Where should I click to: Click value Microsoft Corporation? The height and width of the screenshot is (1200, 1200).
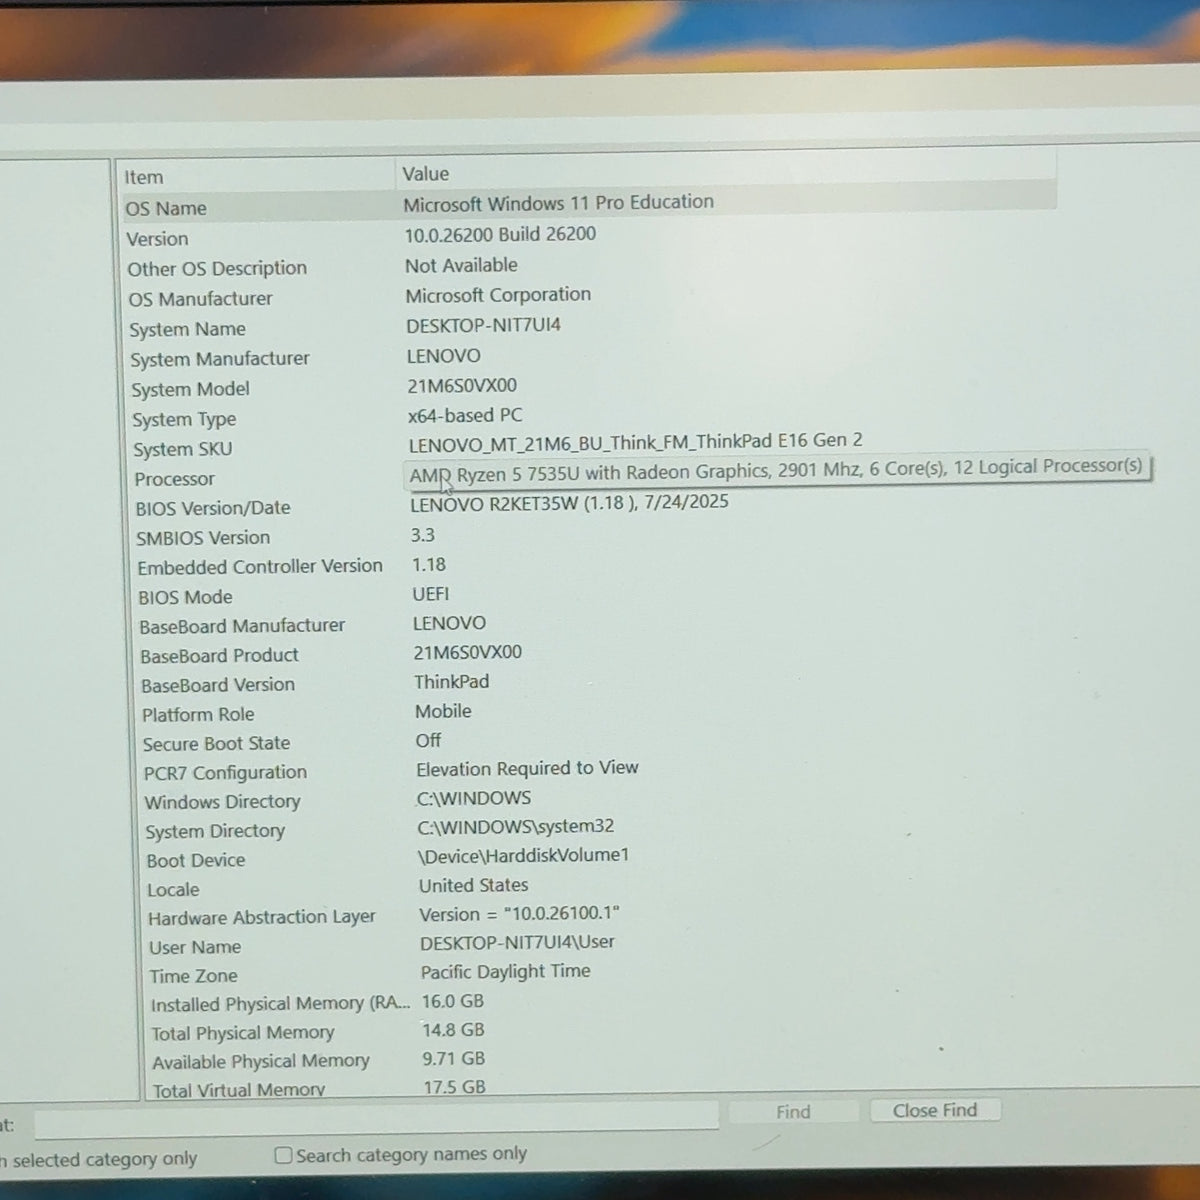click(498, 295)
